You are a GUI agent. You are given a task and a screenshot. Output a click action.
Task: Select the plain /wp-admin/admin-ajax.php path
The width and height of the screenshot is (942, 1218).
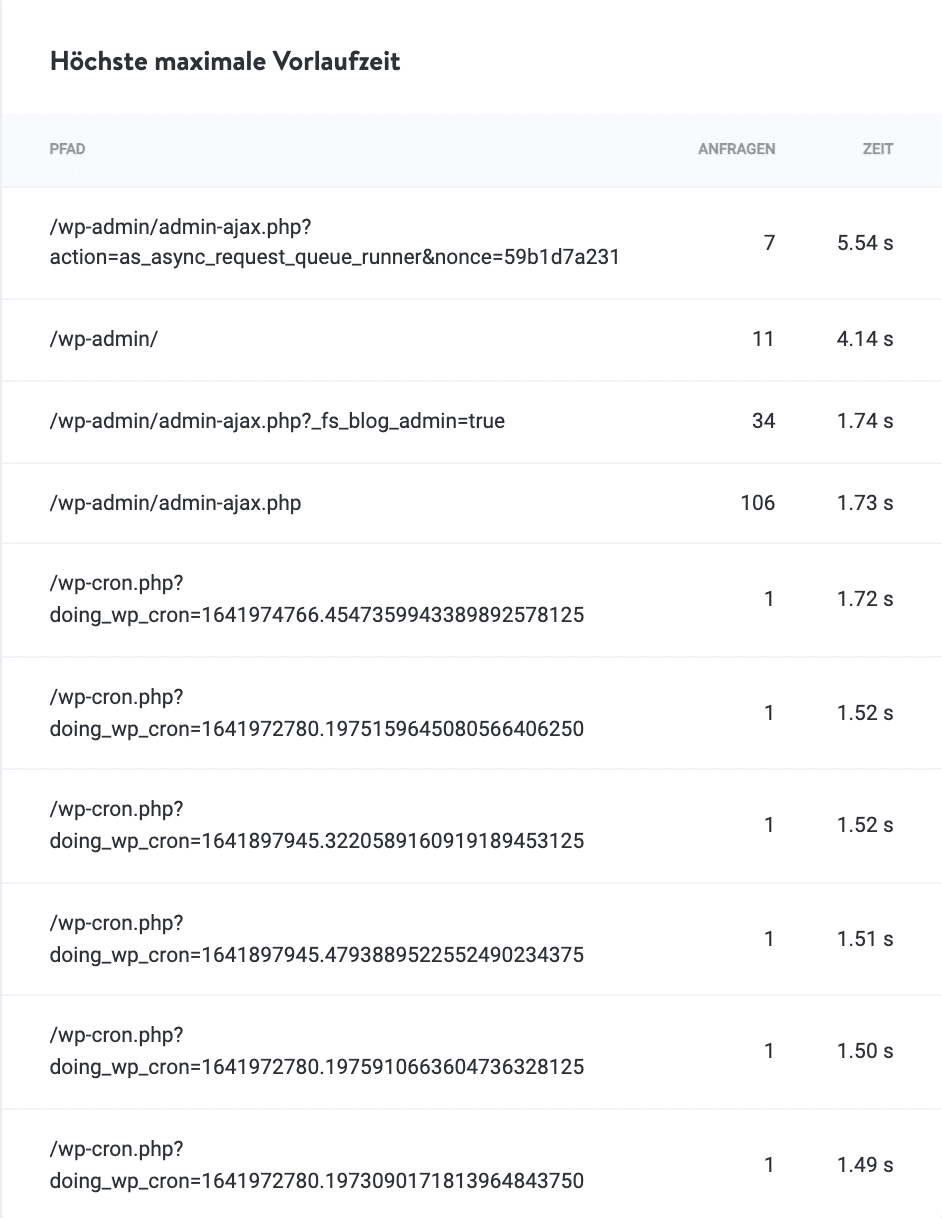pyautogui.click(x=175, y=502)
